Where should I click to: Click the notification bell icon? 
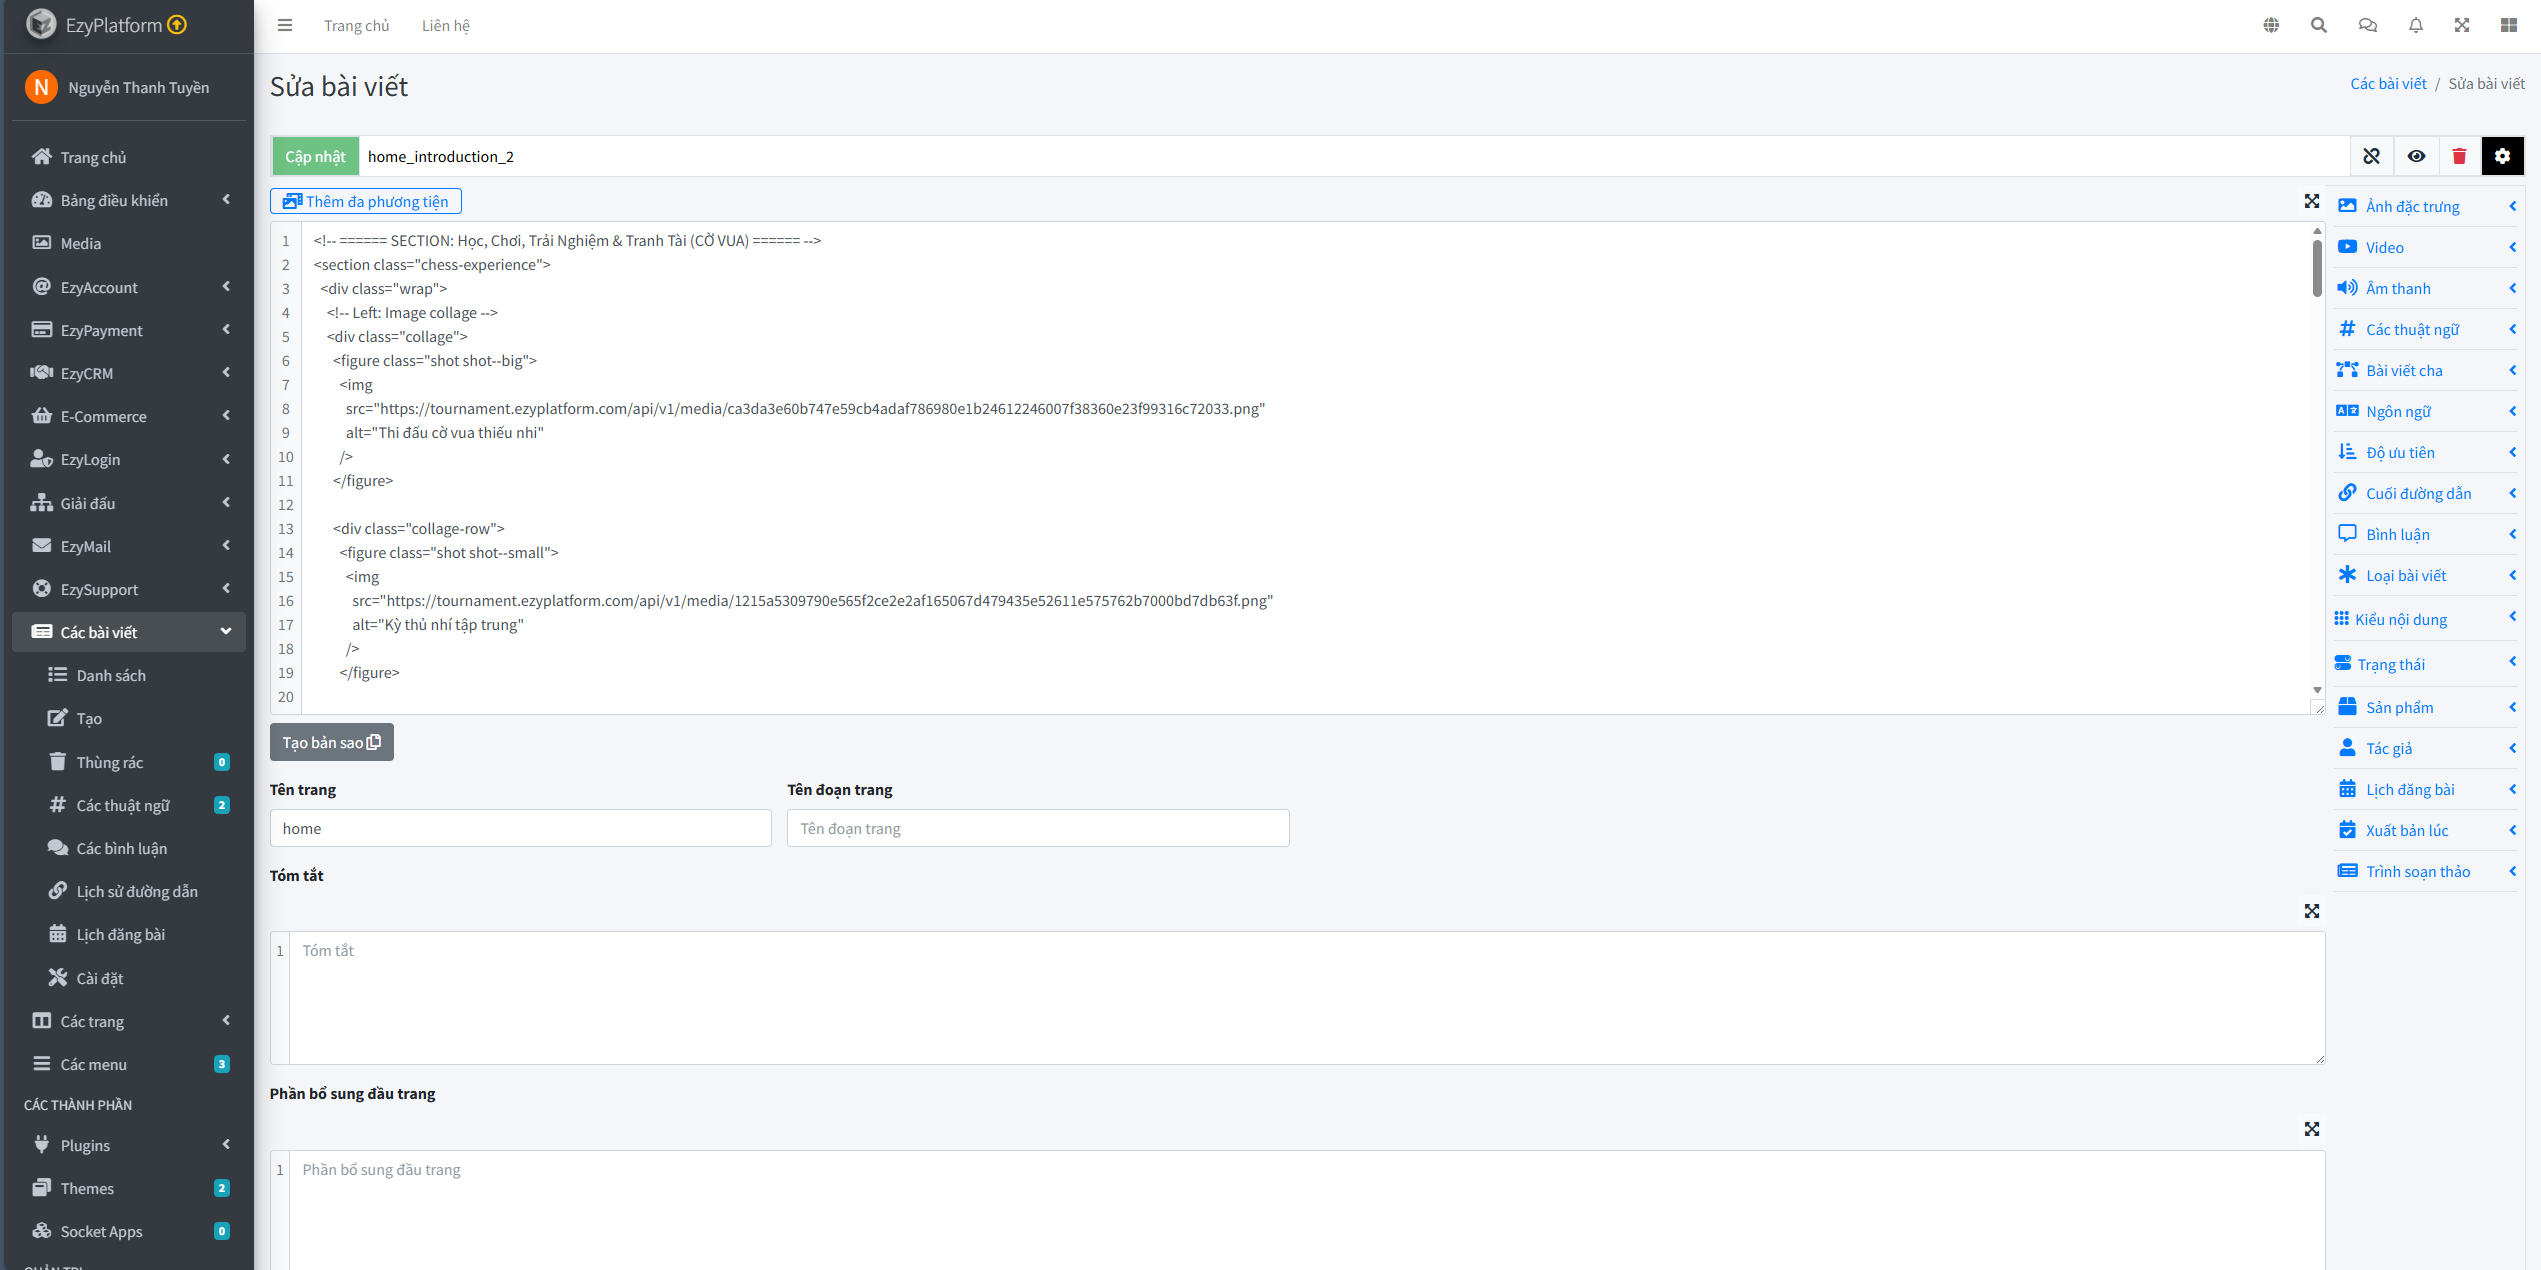[2415, 26]
